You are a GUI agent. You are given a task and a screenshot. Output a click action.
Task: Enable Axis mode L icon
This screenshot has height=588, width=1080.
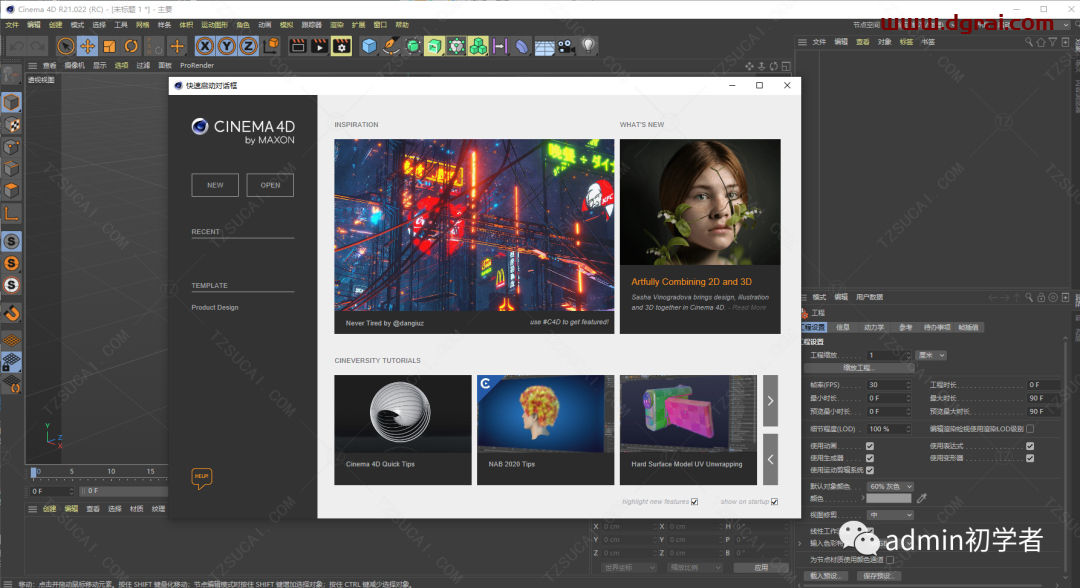[11, 213]
